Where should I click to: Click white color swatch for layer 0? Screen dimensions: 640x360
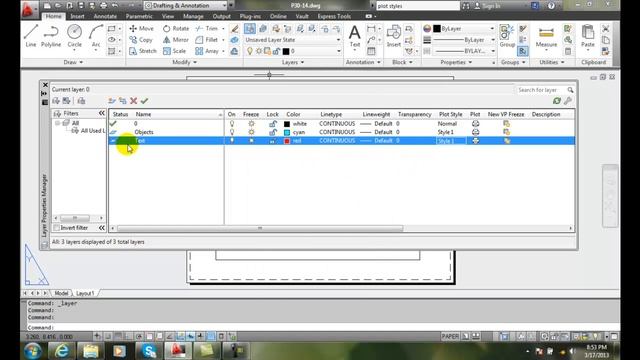click(287, 124)
